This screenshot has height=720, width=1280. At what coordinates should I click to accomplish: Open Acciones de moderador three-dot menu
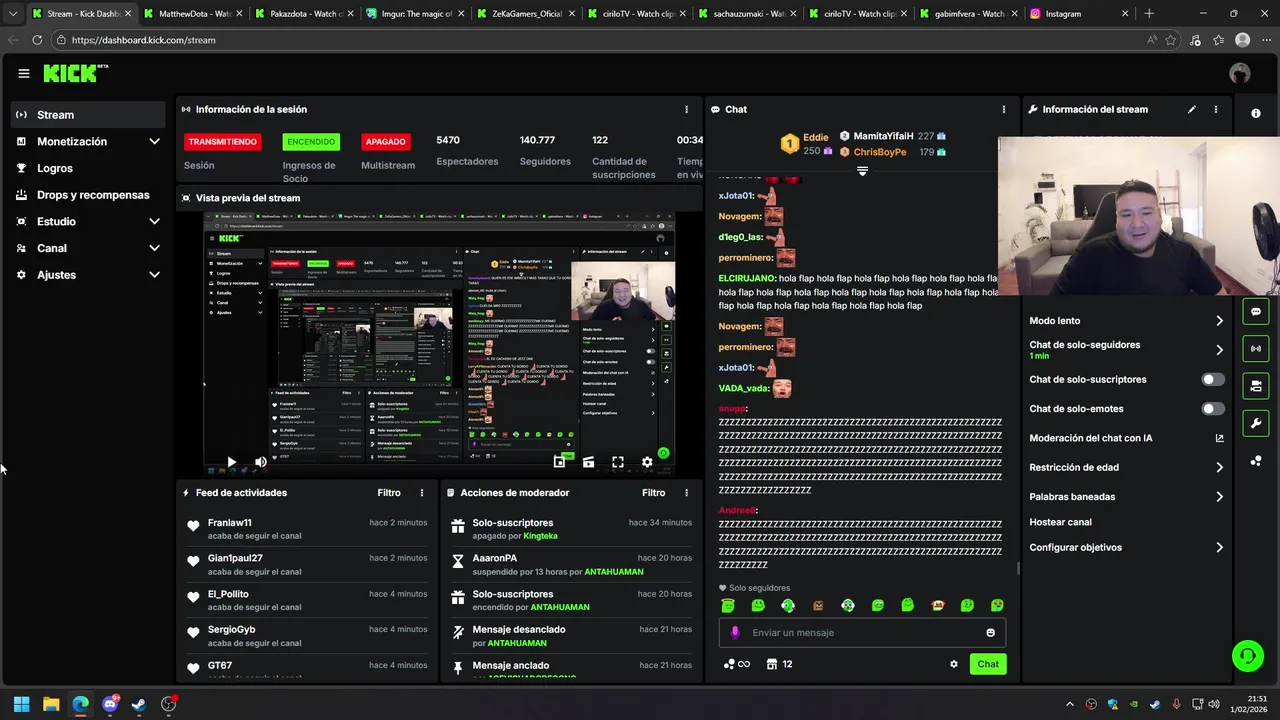click(x=686, y=493)
